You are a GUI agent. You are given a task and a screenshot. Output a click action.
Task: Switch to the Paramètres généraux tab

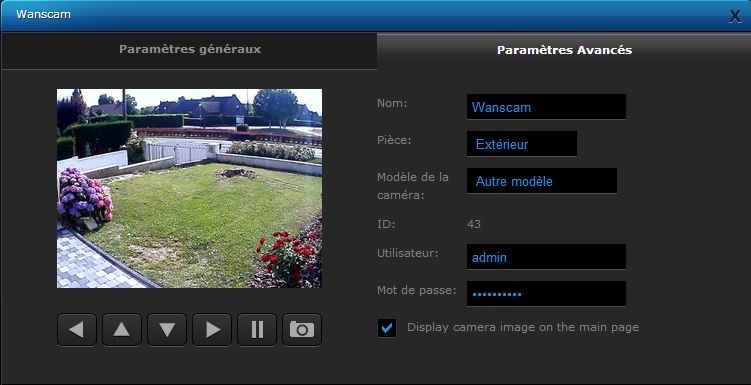(x=190, y=50)
